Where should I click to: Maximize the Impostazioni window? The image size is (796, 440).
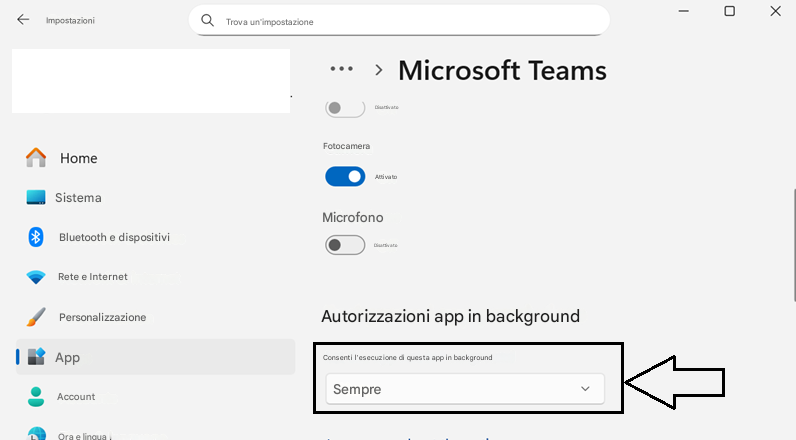pos(729,11)
